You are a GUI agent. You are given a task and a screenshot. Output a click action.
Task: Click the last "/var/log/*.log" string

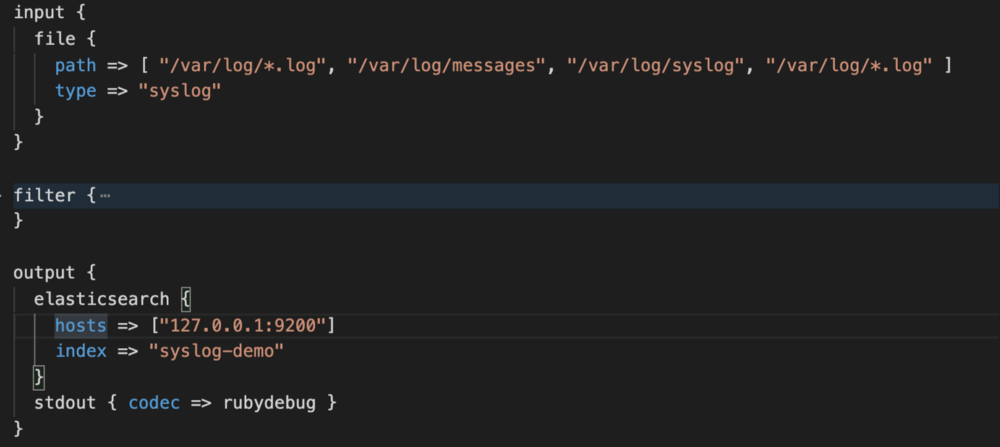[849, 65]
